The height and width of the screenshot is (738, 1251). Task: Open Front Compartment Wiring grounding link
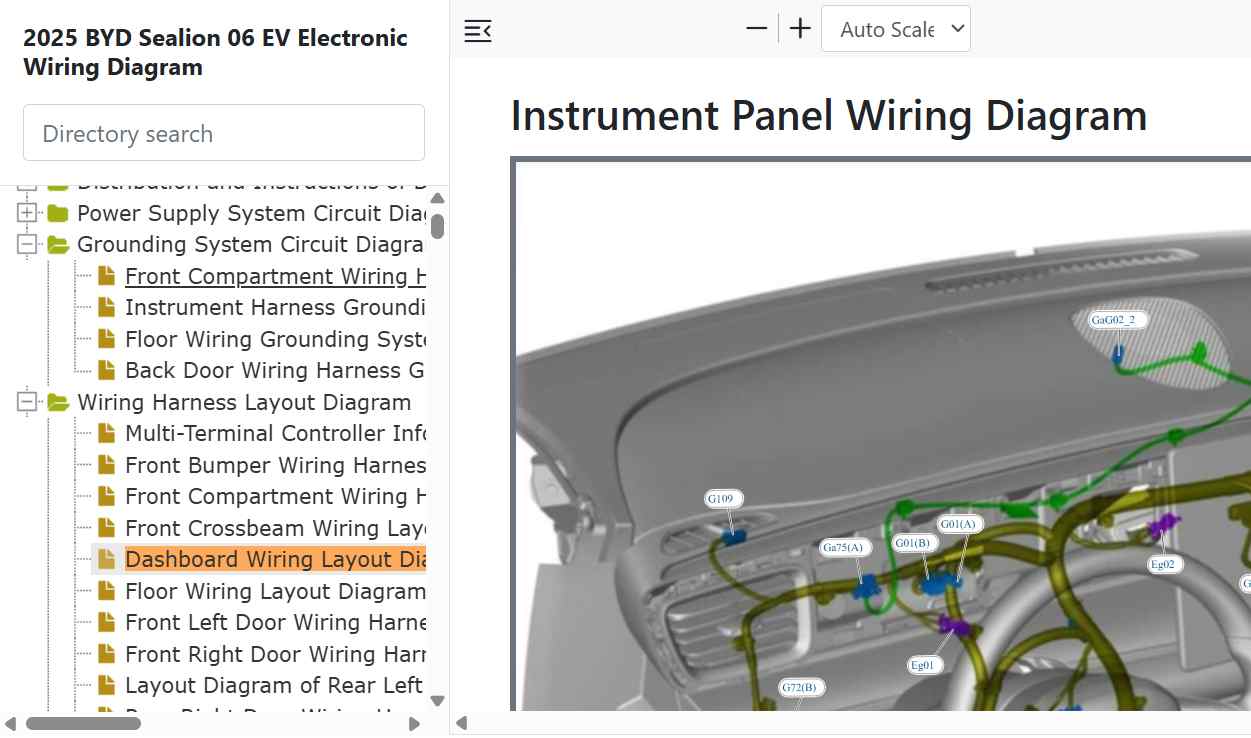coord(275,276)
